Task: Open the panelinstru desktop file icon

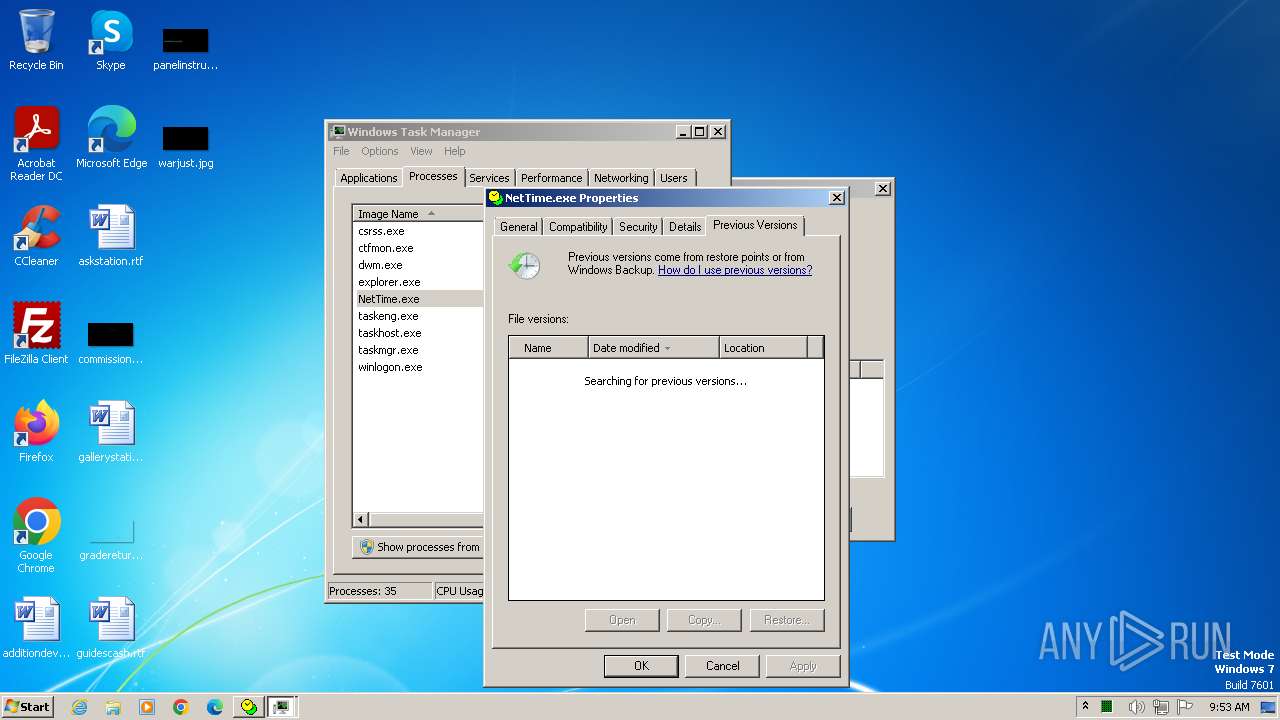Action: point(186,48)
